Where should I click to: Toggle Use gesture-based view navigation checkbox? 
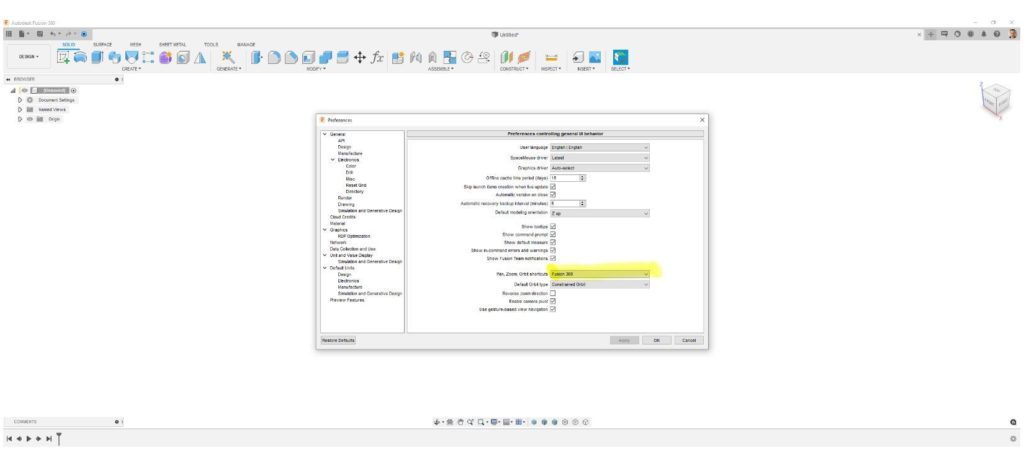(553, 309)
